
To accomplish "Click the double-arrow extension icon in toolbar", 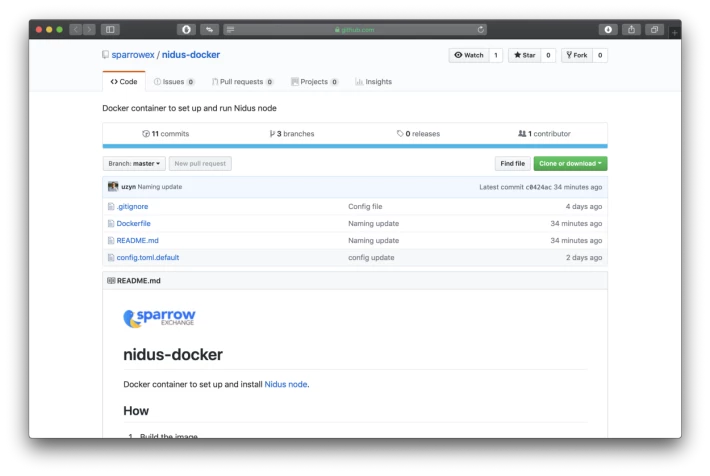I will (x=209, y=29).
